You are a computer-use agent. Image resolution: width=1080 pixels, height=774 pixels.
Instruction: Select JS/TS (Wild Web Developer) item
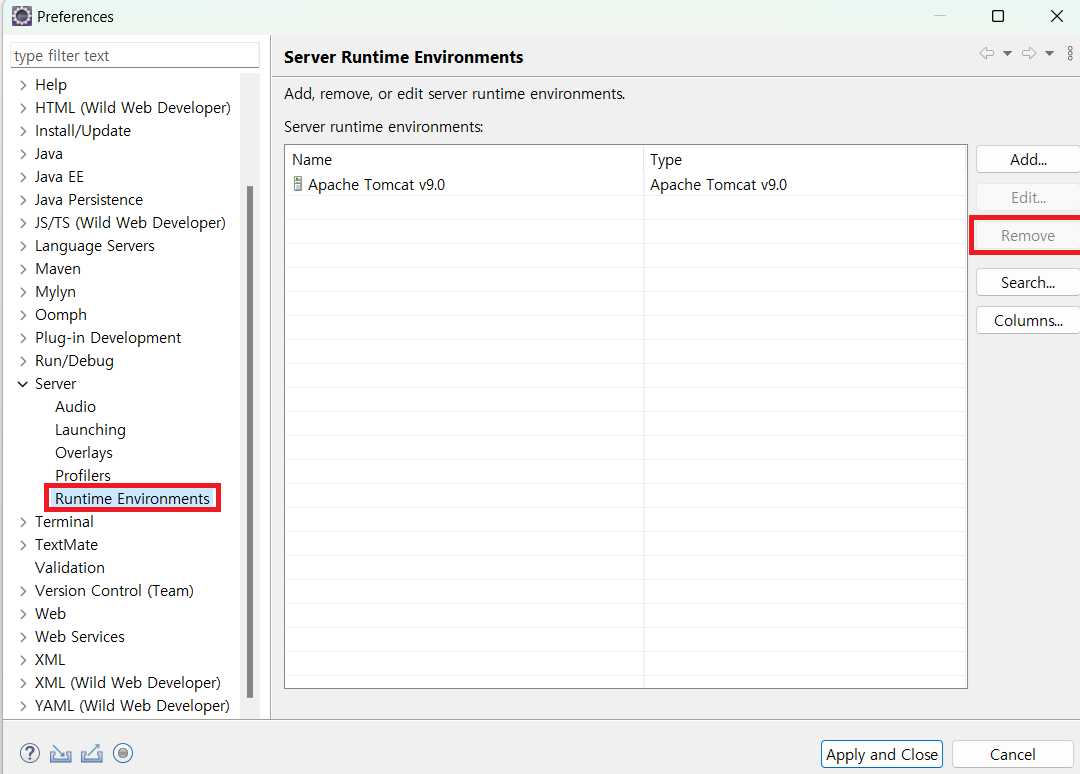pyautogui.click(x=130, y=222)
